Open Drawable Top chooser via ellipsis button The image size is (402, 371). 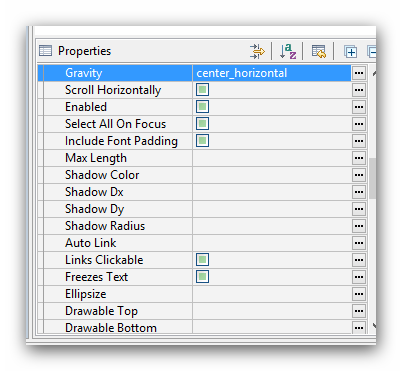pyautogui.click(x=359, y=311)
